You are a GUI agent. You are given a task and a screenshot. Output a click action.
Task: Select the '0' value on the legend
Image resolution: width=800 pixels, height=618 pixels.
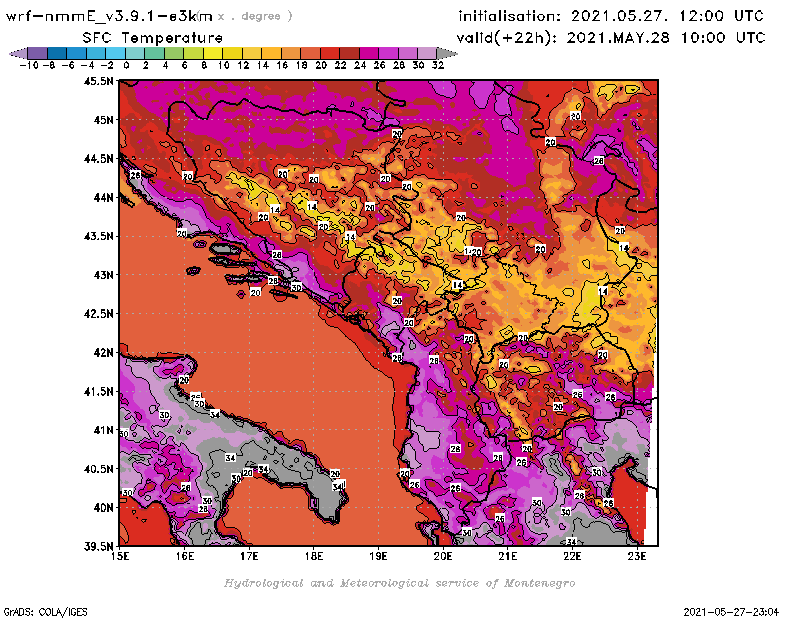pyautogui.click(x=126, y=65)
